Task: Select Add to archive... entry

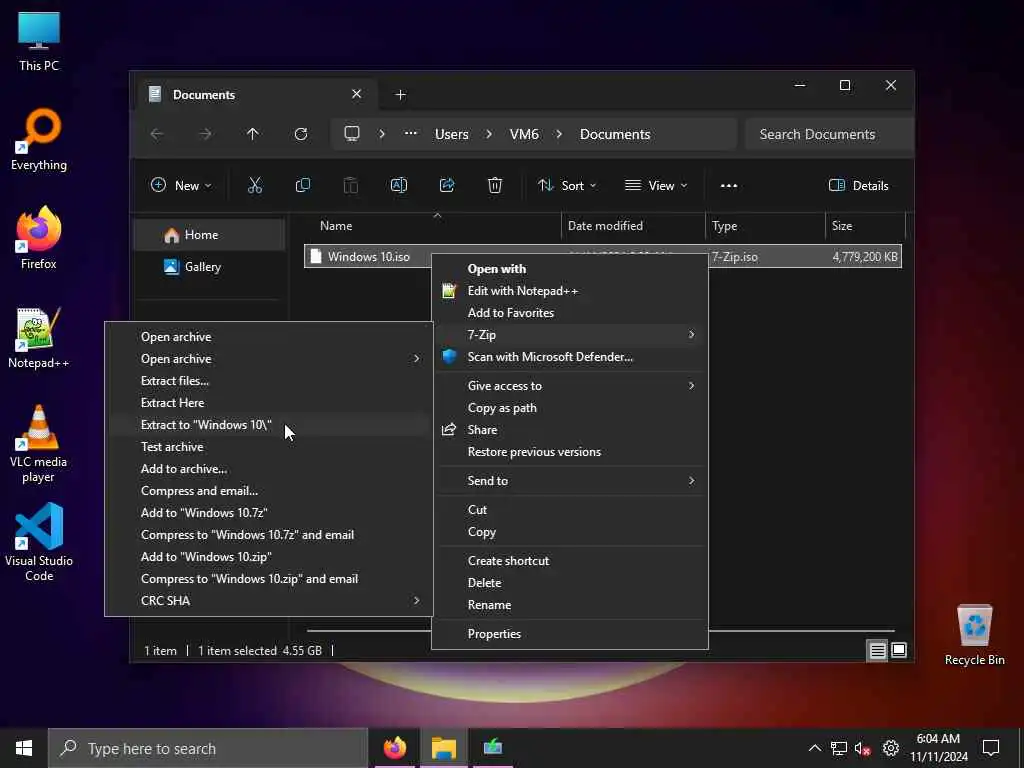Action: (268, 469)
